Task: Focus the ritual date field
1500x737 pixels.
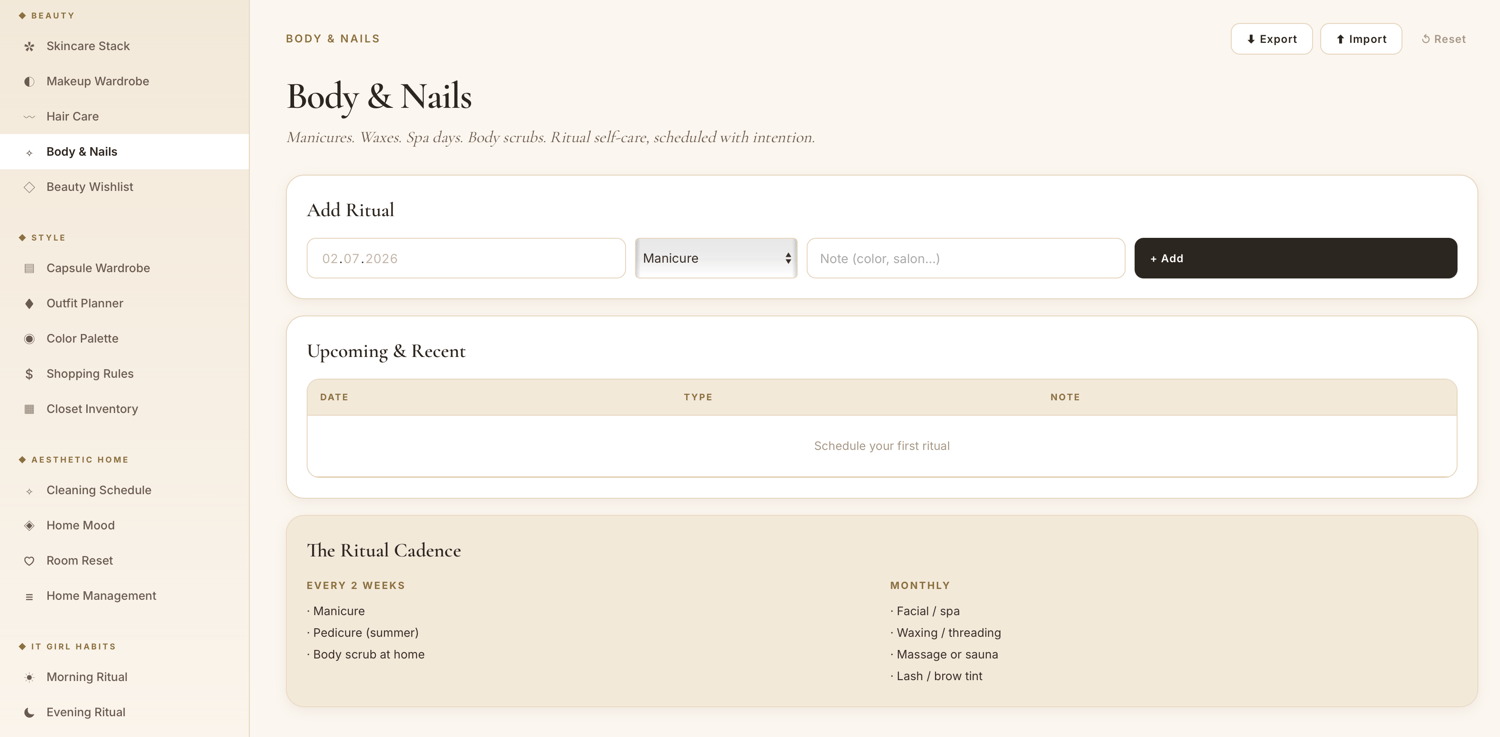Action: pos(466,258)
